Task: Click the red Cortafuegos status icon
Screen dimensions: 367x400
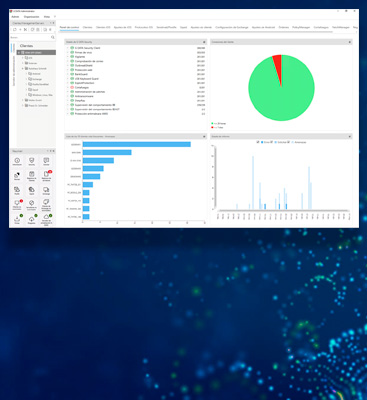Action: pos(72,87)
